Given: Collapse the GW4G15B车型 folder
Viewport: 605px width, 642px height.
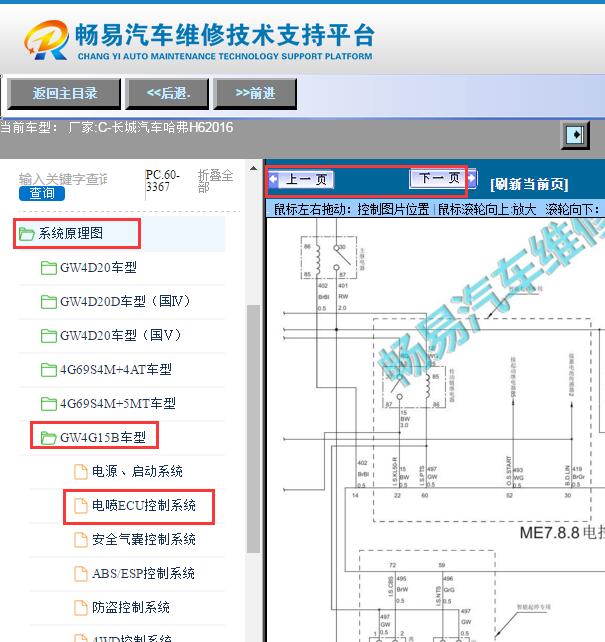Looking at the screenshot, I should pyautogui.click(x=102, y=438).
